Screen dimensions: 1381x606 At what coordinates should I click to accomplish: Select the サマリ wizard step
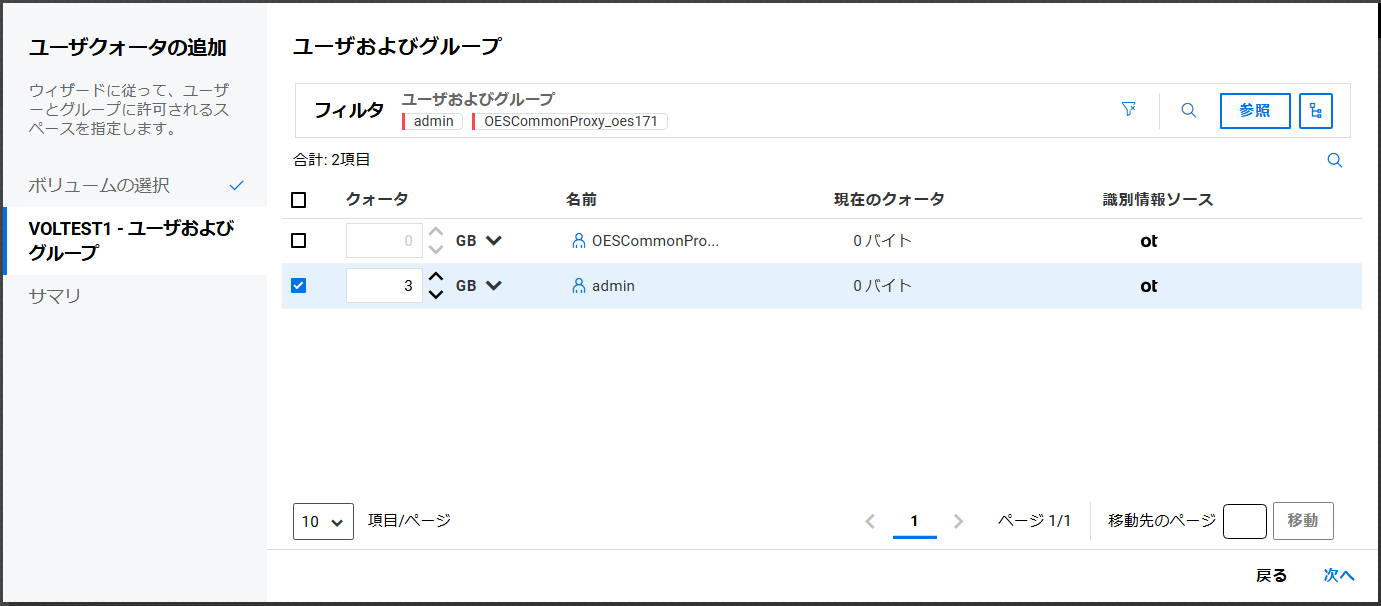[55, 296]
